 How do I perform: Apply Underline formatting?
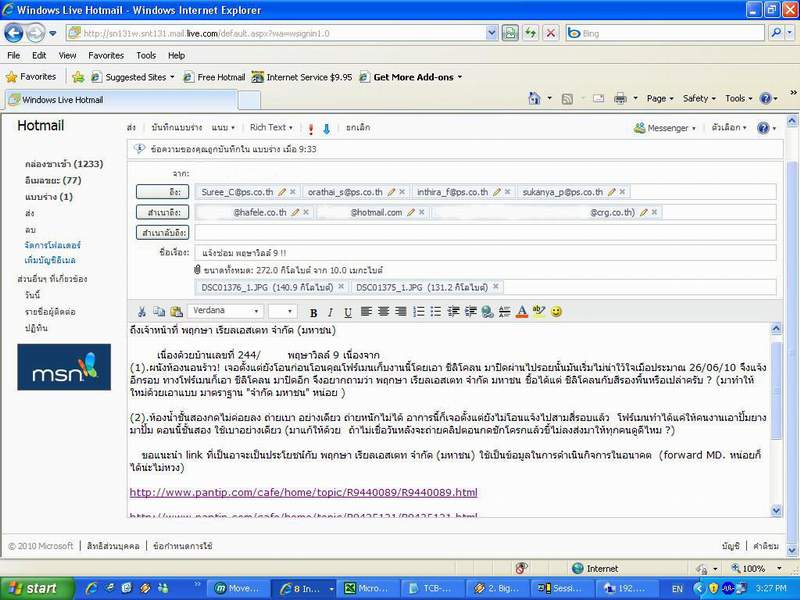[x=347, y=312]
